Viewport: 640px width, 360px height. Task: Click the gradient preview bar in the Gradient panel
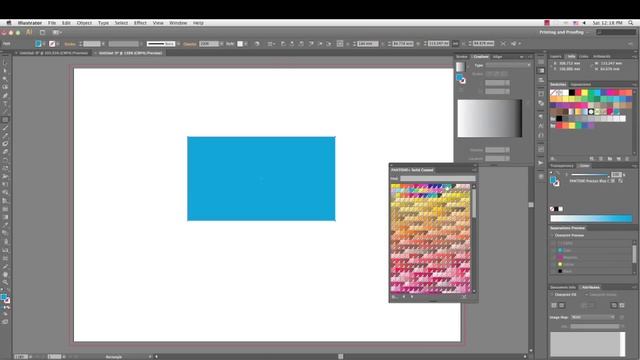click(x=489, y=118)
